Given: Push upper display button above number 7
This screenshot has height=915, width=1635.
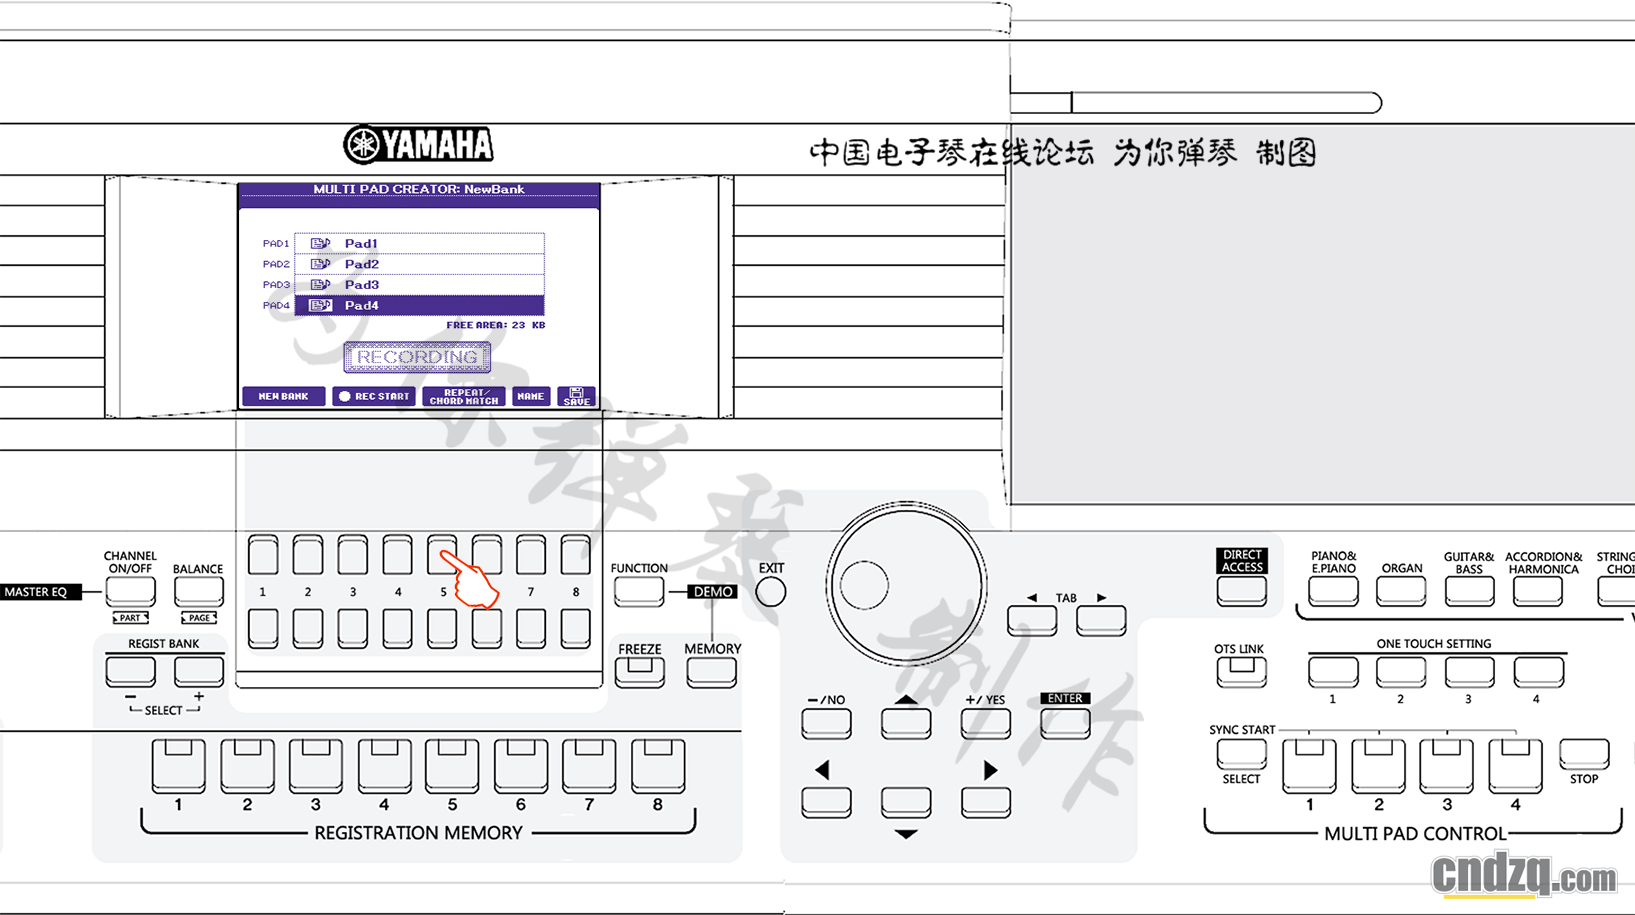Looking at the screenshot, I should tap(531, 555).
